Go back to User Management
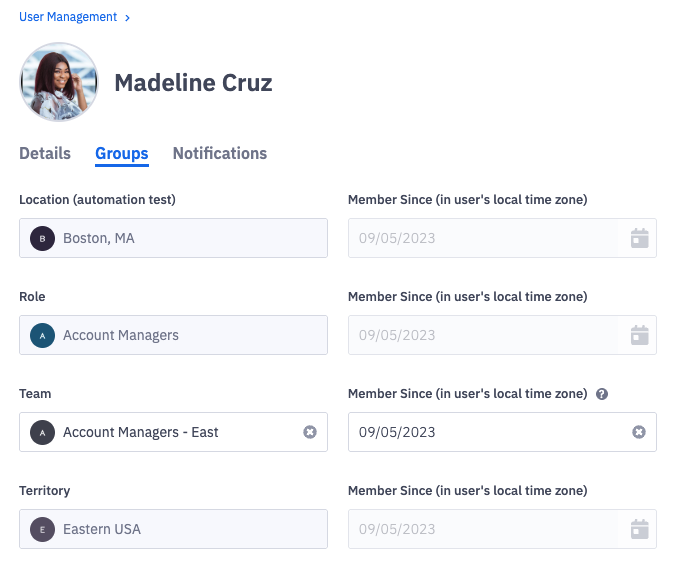This screenshot has height=563, width=680. (x=68, y=17)
